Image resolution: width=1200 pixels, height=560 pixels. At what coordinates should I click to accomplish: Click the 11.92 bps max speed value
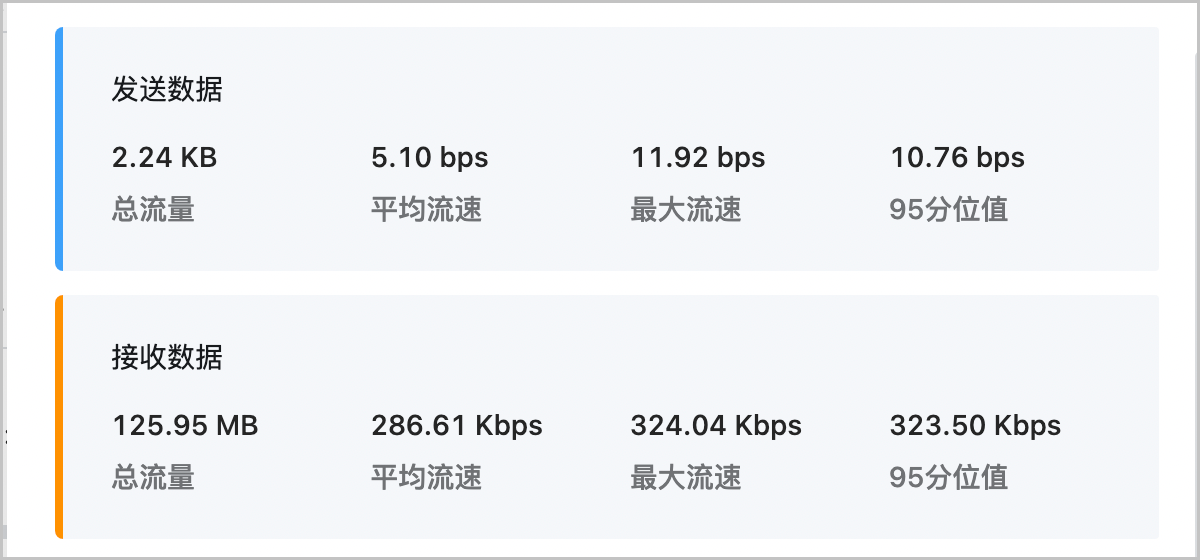(x=698, y=157)
